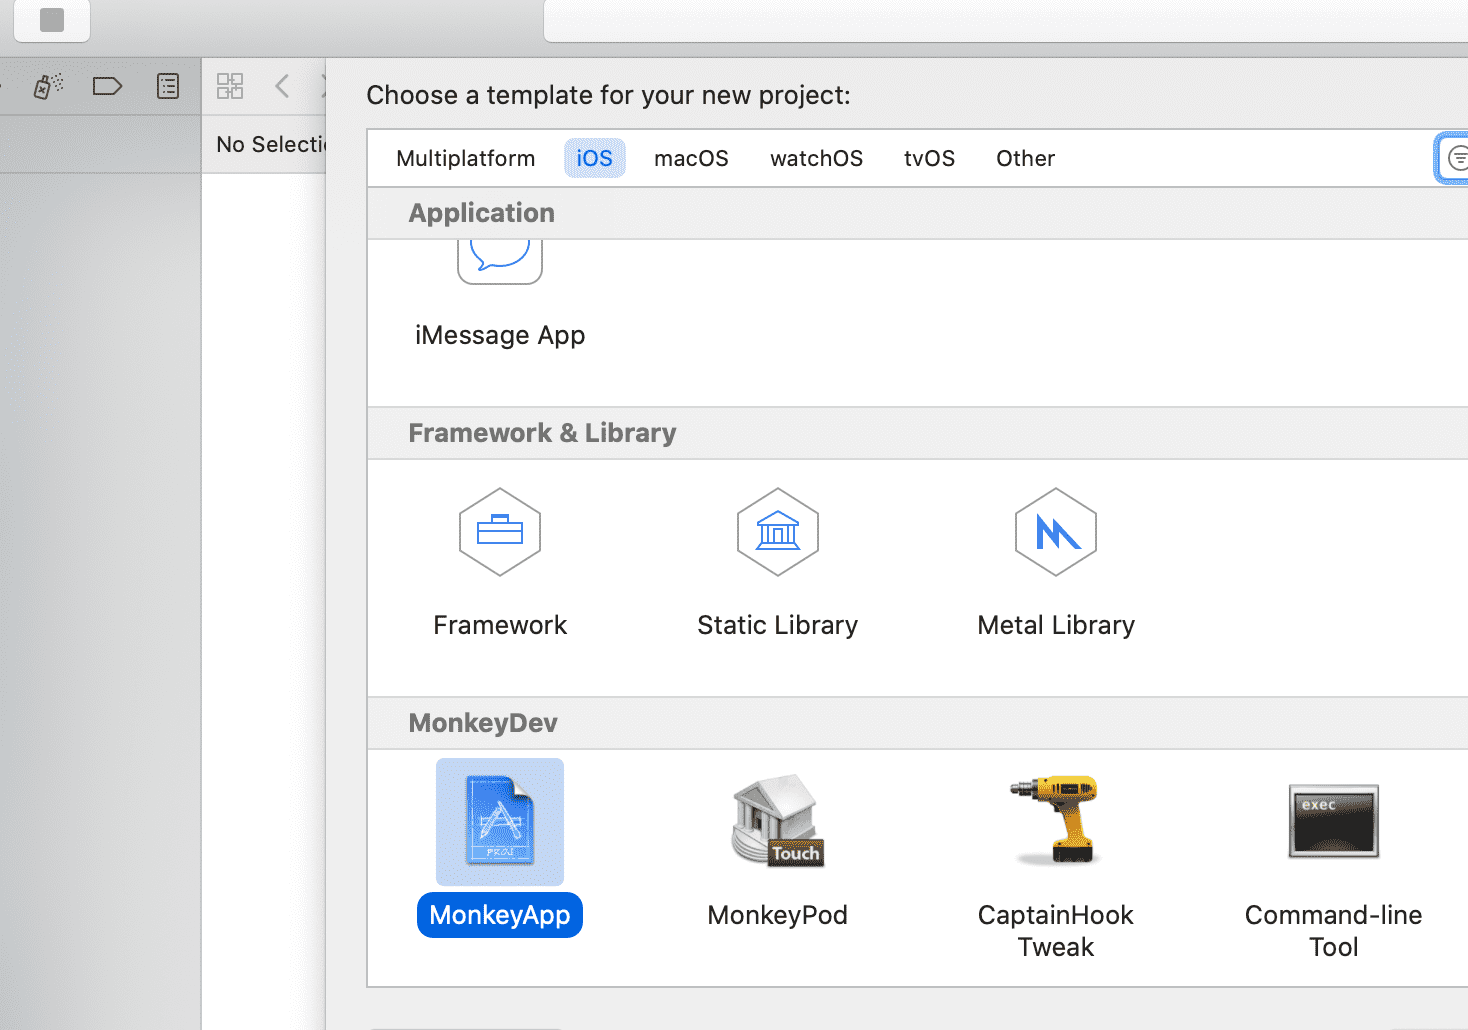Click the Xcode stop button
Image resolution: width=1468 pixels, height=1030 pixels.
pyautogui.click(x=52, y=20)
